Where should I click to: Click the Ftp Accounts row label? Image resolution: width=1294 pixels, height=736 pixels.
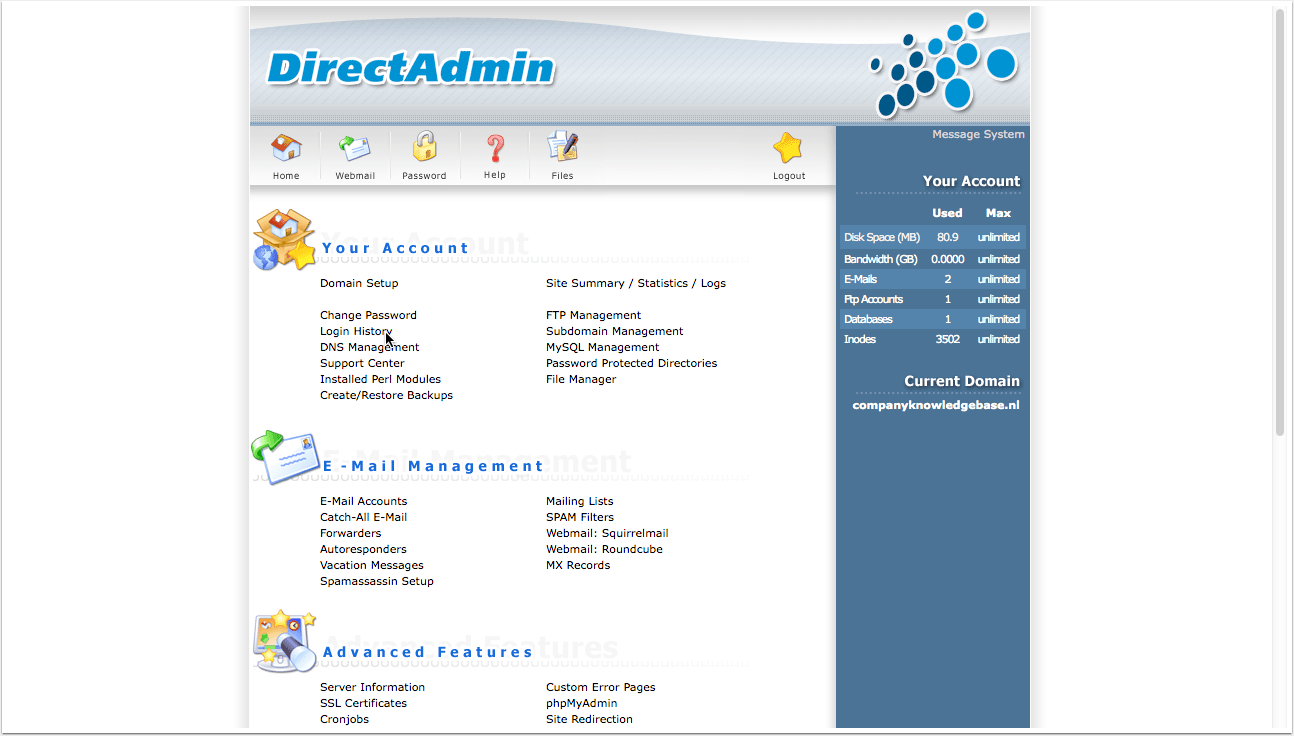873,299
